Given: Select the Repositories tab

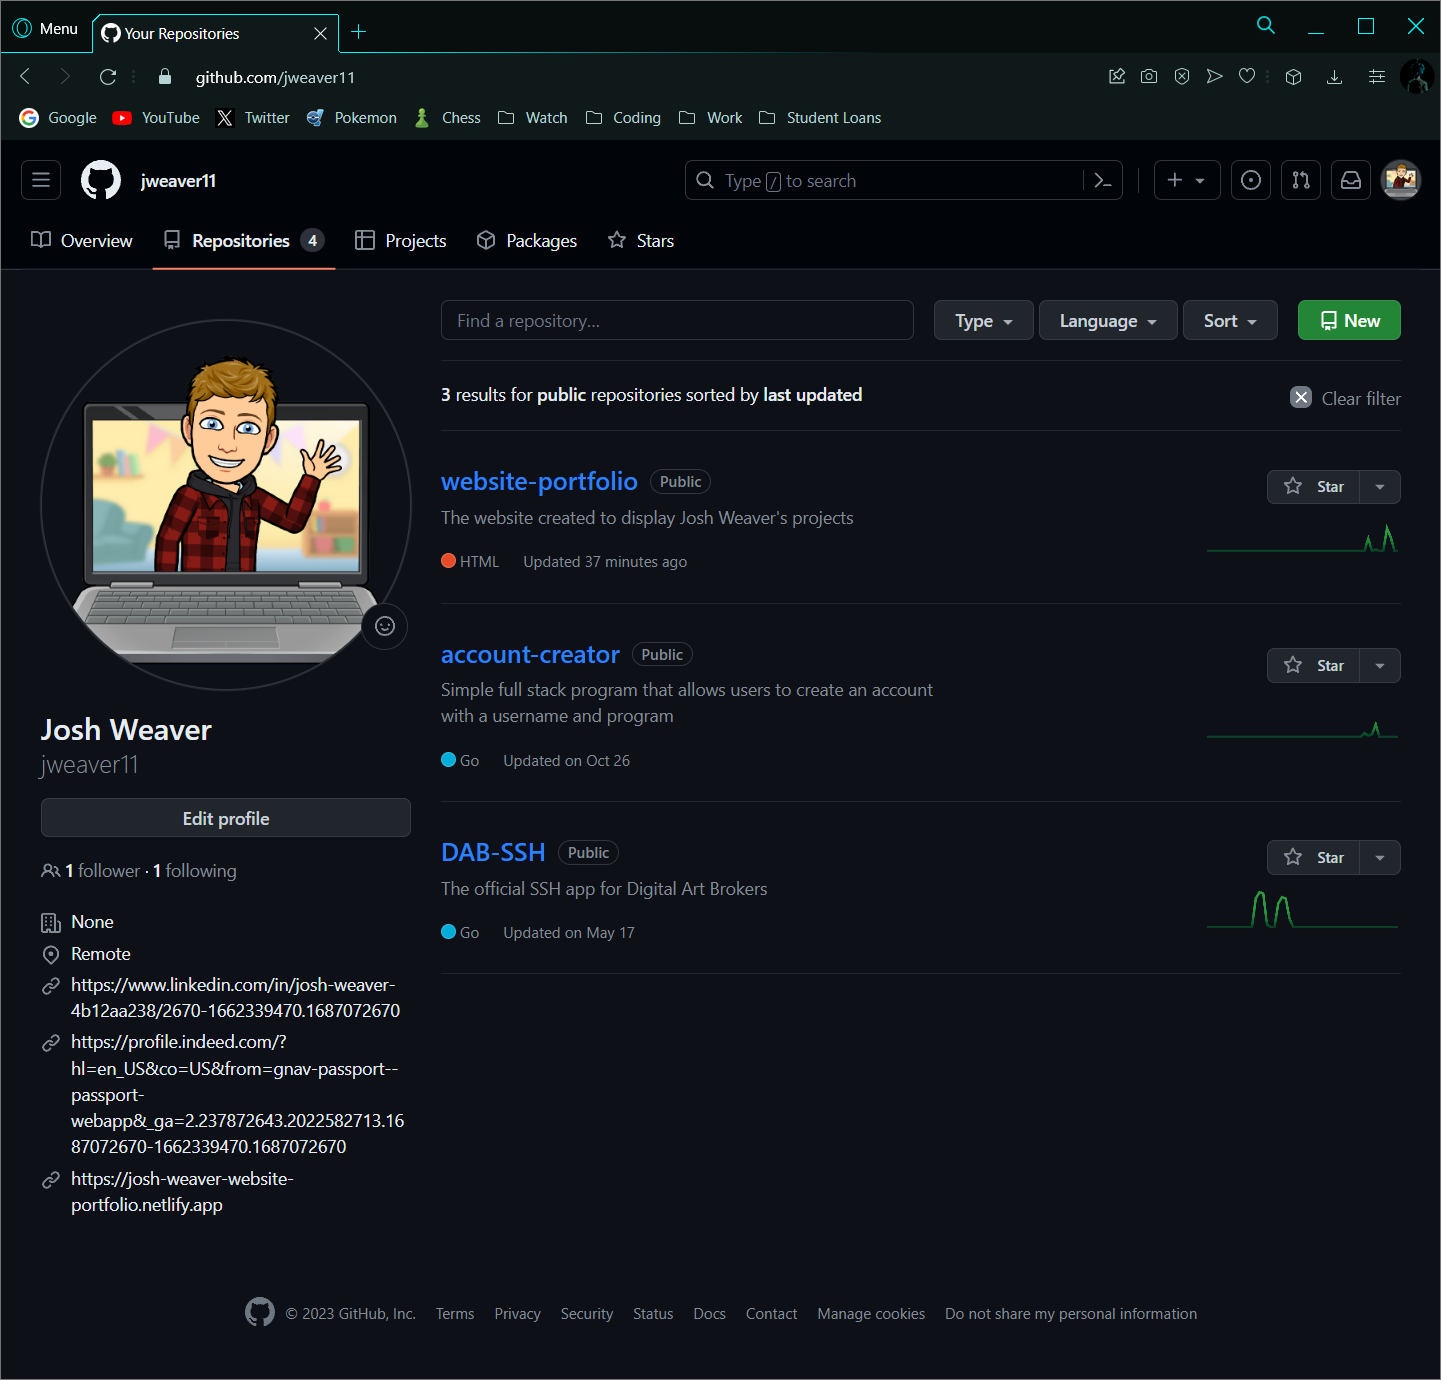Looking at the screenshot, I should coord(244,240).
